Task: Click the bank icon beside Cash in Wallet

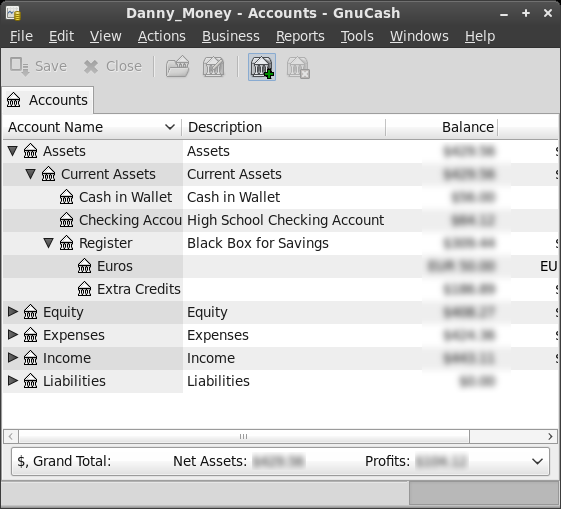Action: (67, 197)
